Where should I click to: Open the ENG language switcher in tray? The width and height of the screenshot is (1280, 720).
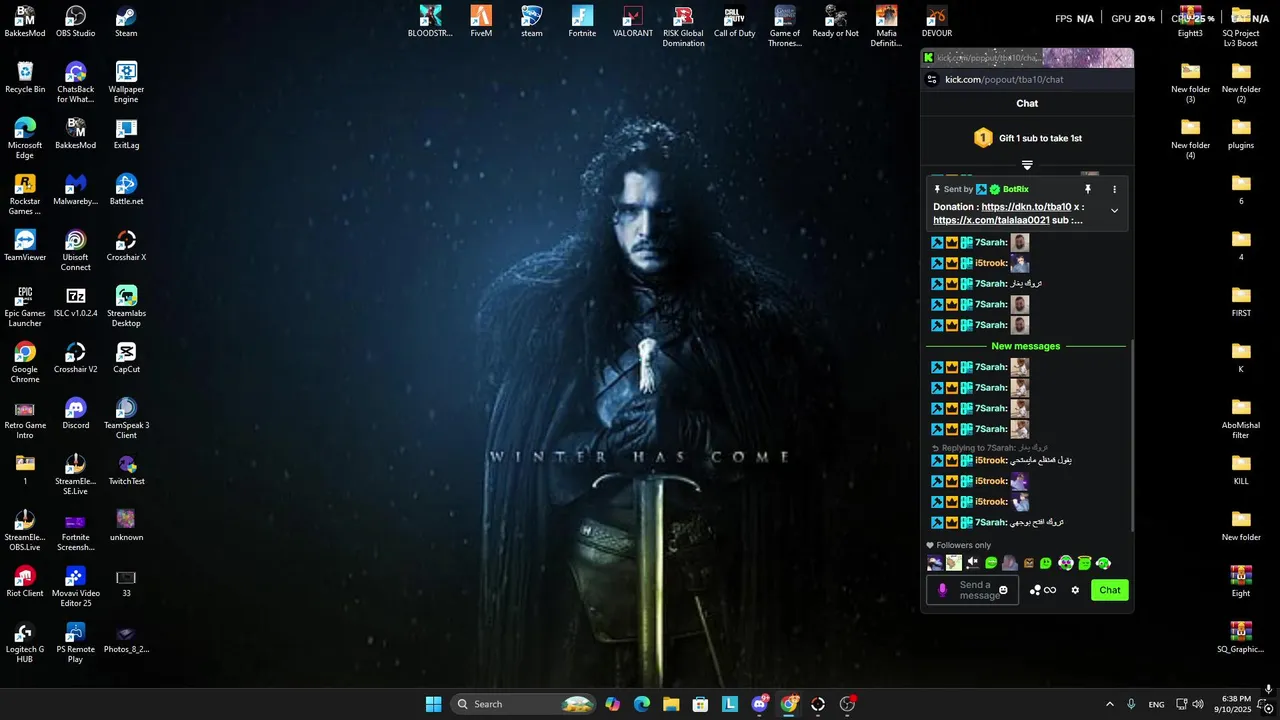pyautogui.click(x=1156, y=704)
